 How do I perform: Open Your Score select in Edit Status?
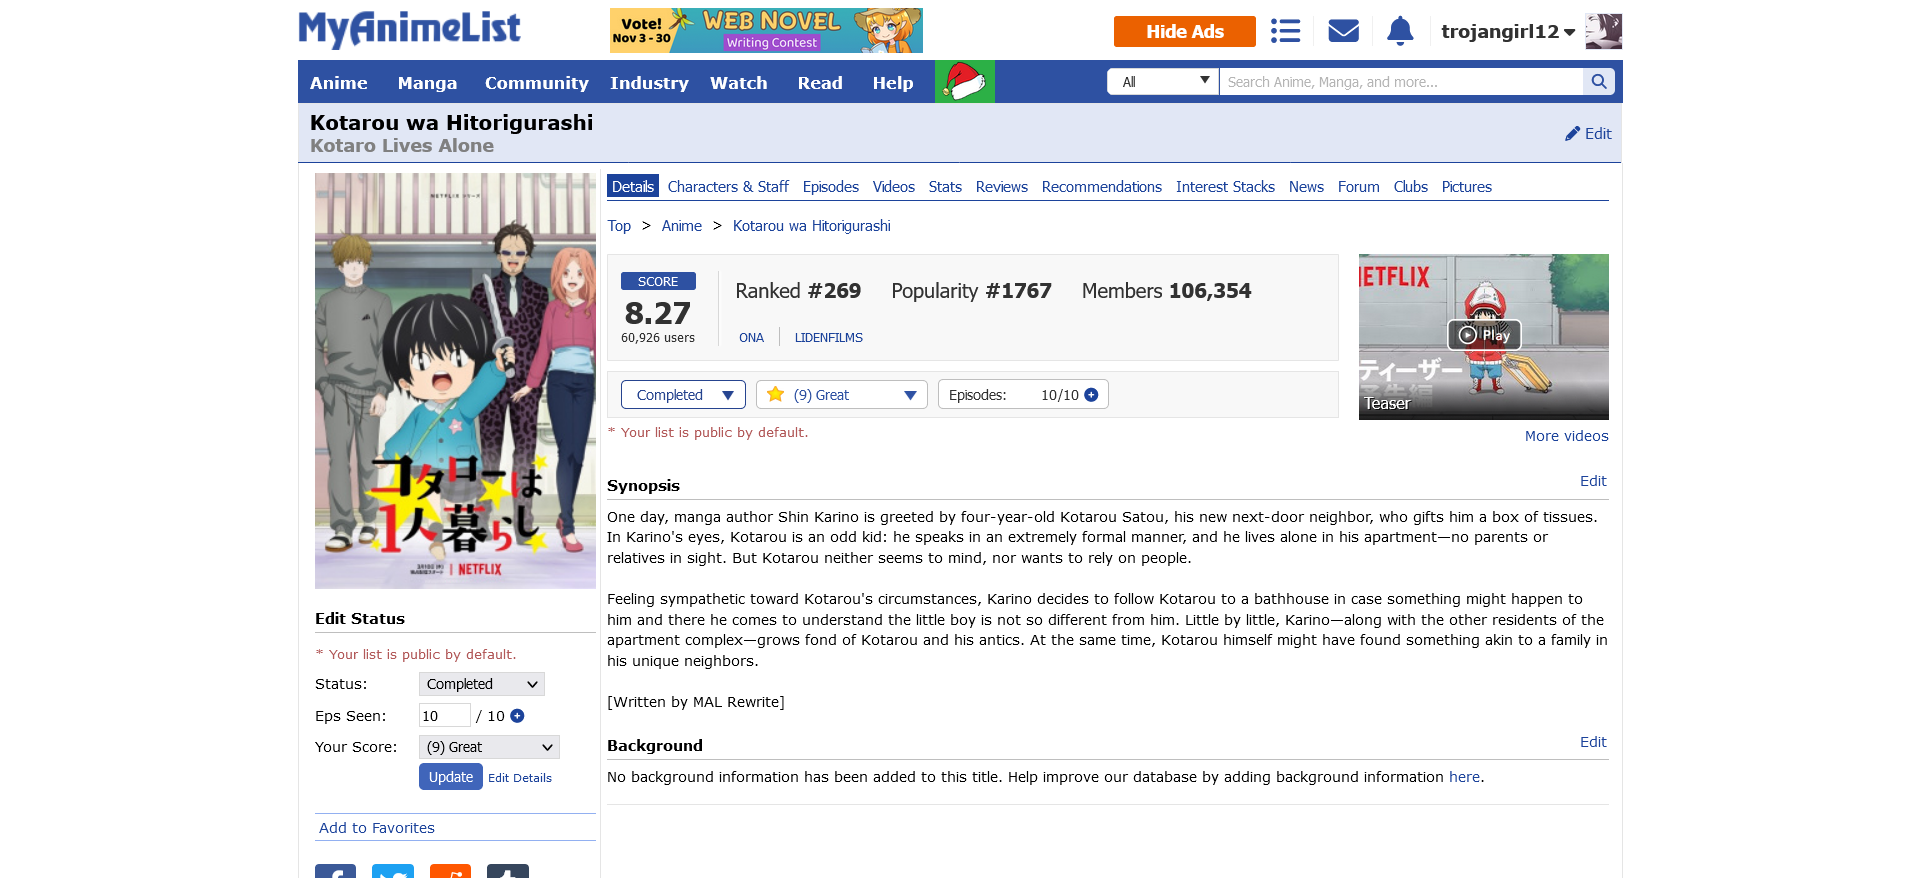(489, 747)
